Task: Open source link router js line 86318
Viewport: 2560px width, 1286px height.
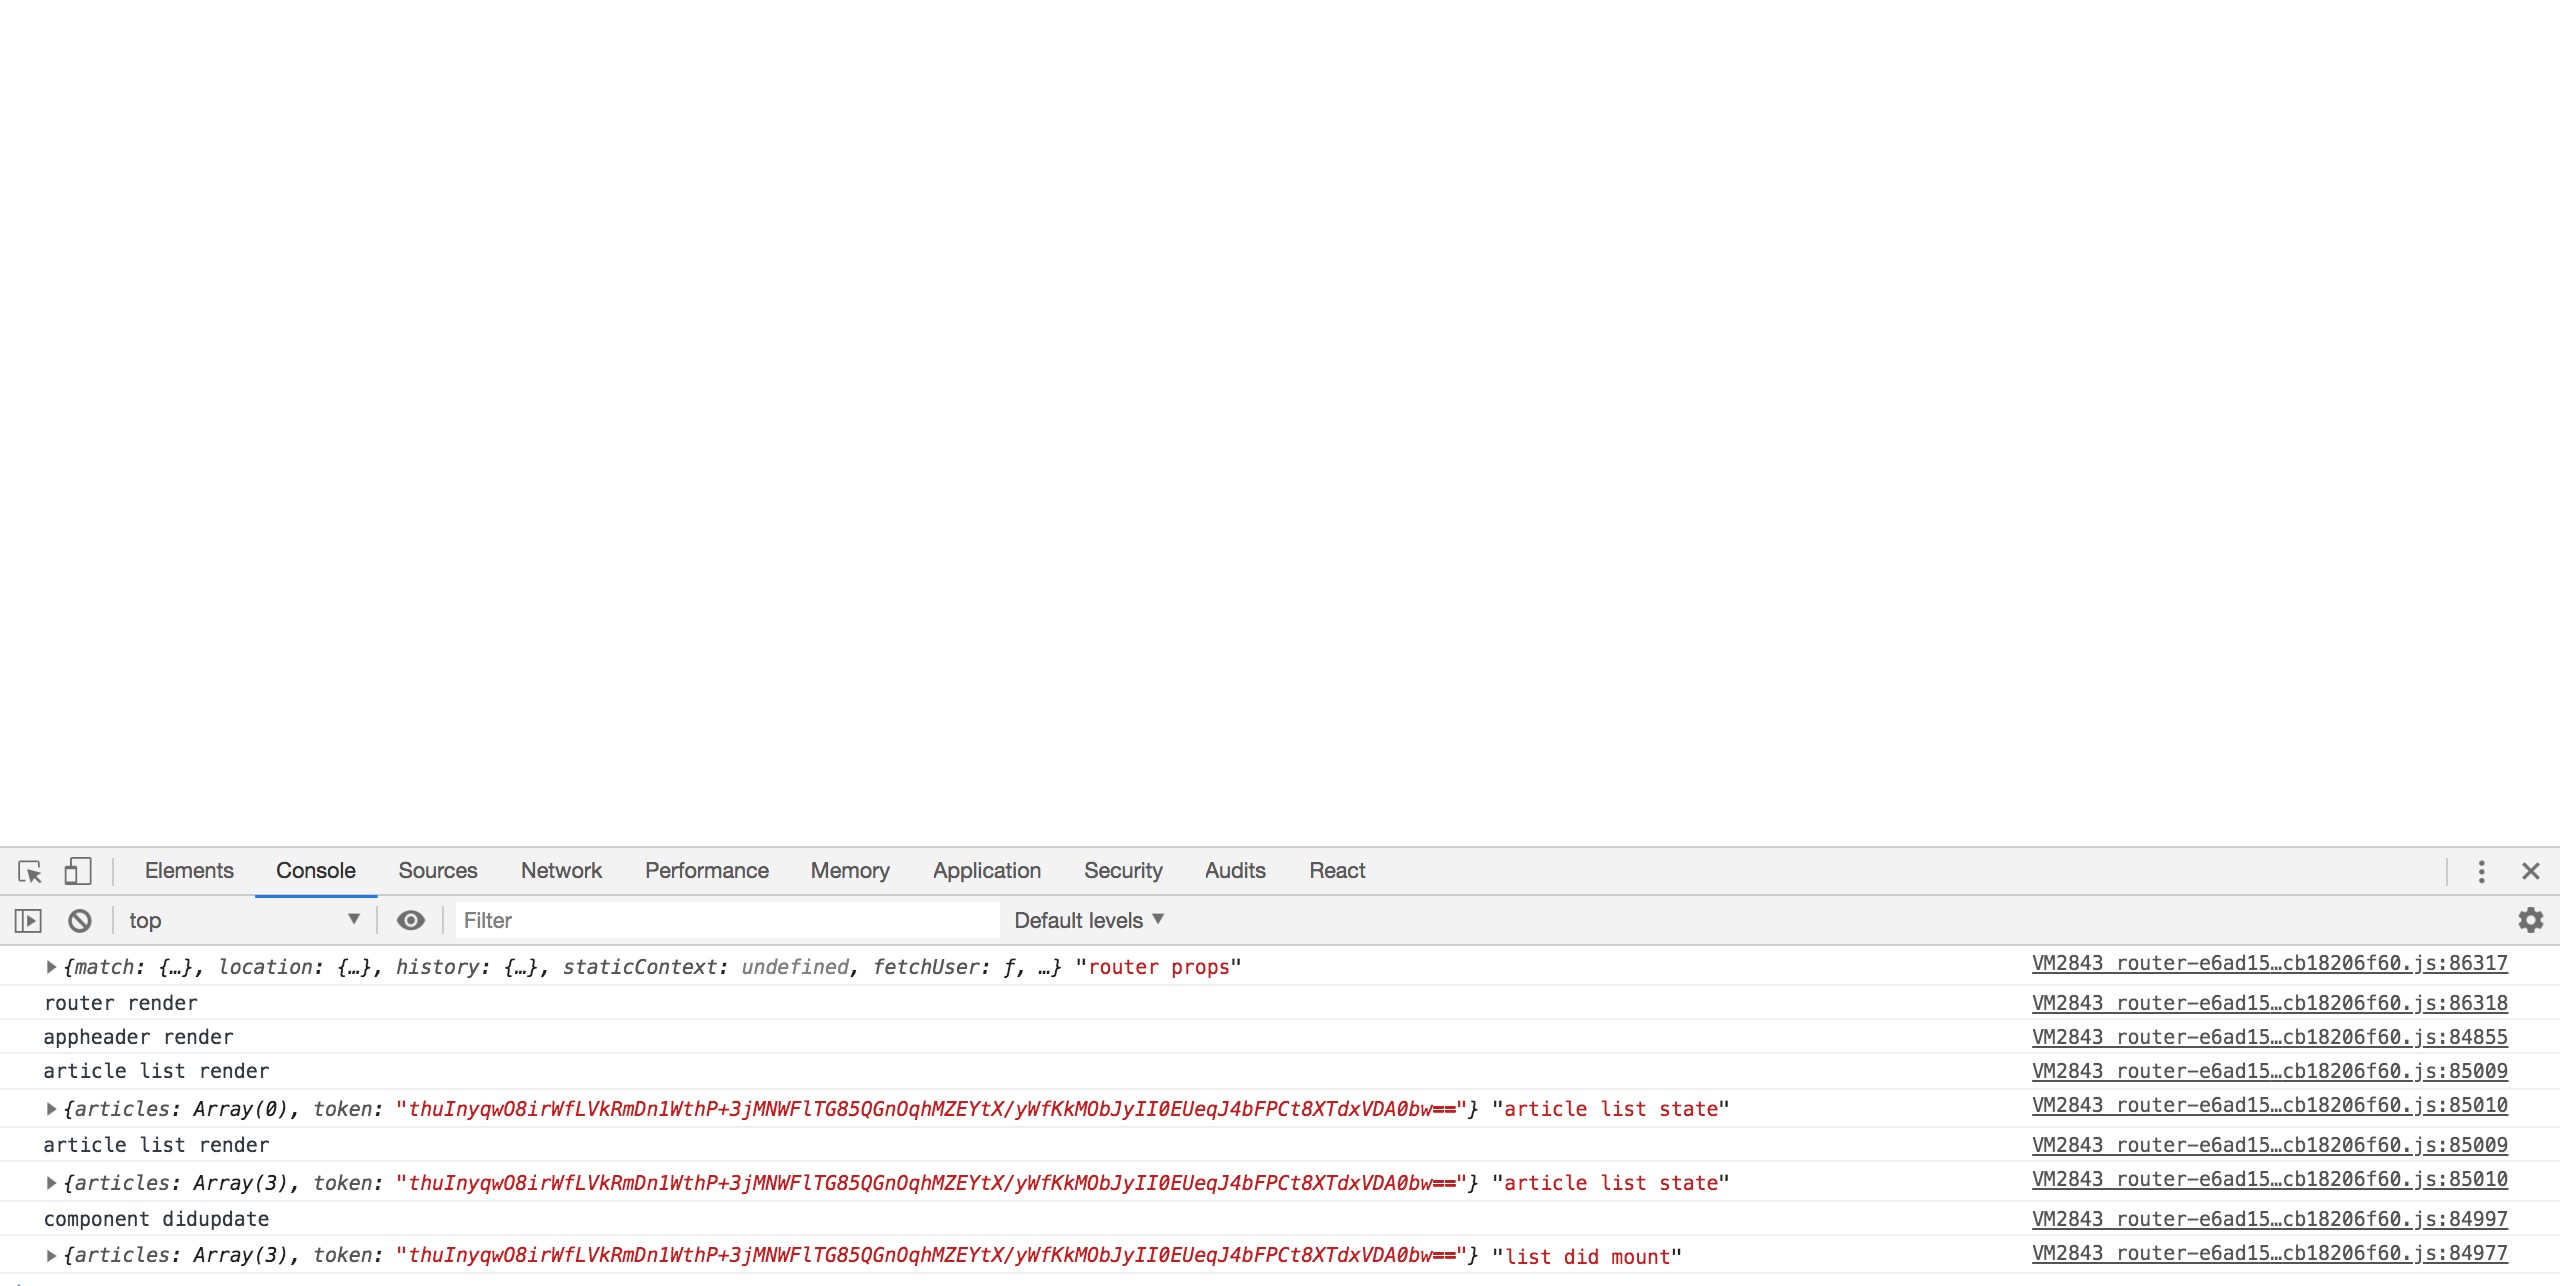Action: (x=2267, y=1002)
